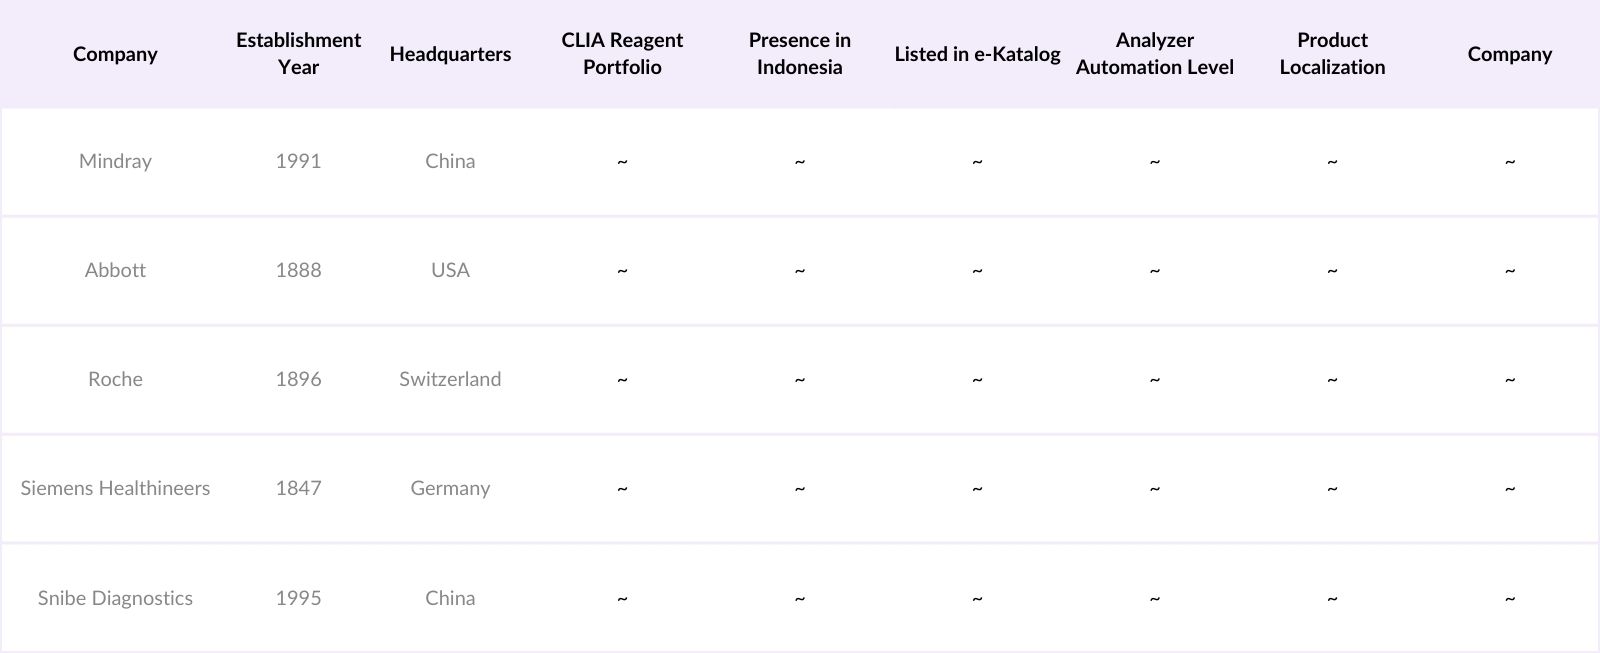Viewport: 1600px width, 653px height.
Task: Click Roche's CLIA Reagent Portfolio cell
Action: pos(622,379)
